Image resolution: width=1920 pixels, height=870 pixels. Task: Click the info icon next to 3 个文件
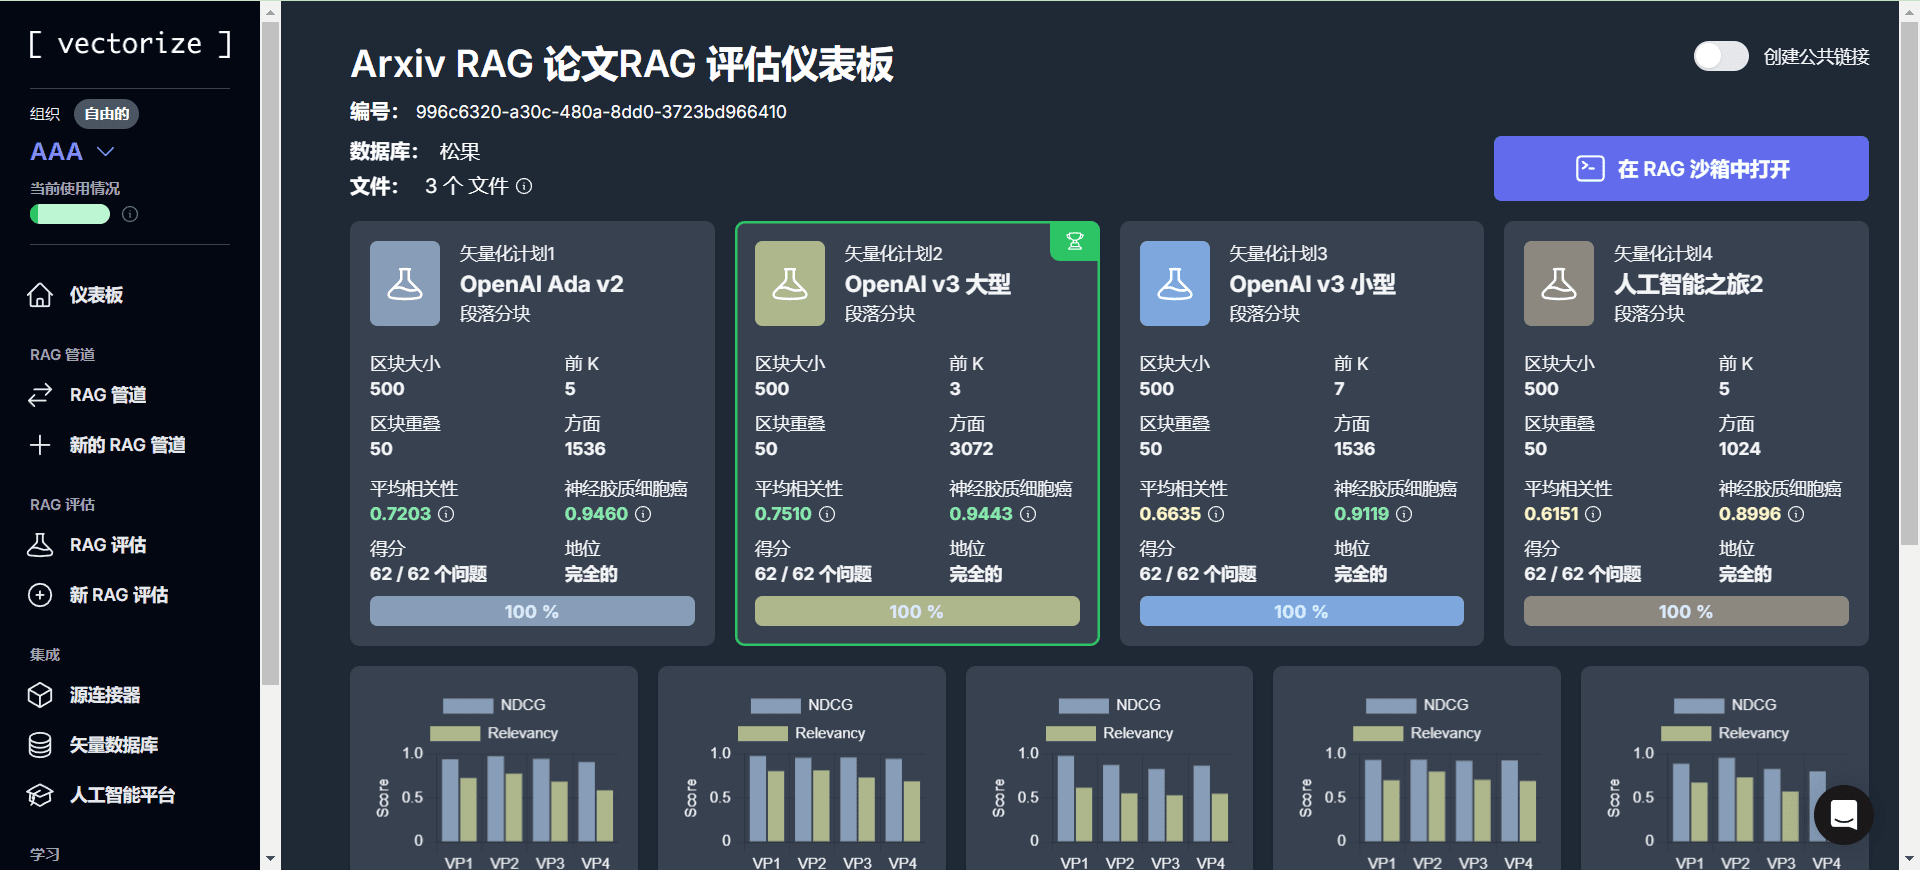pyautogui.click(x=524, y=186)
